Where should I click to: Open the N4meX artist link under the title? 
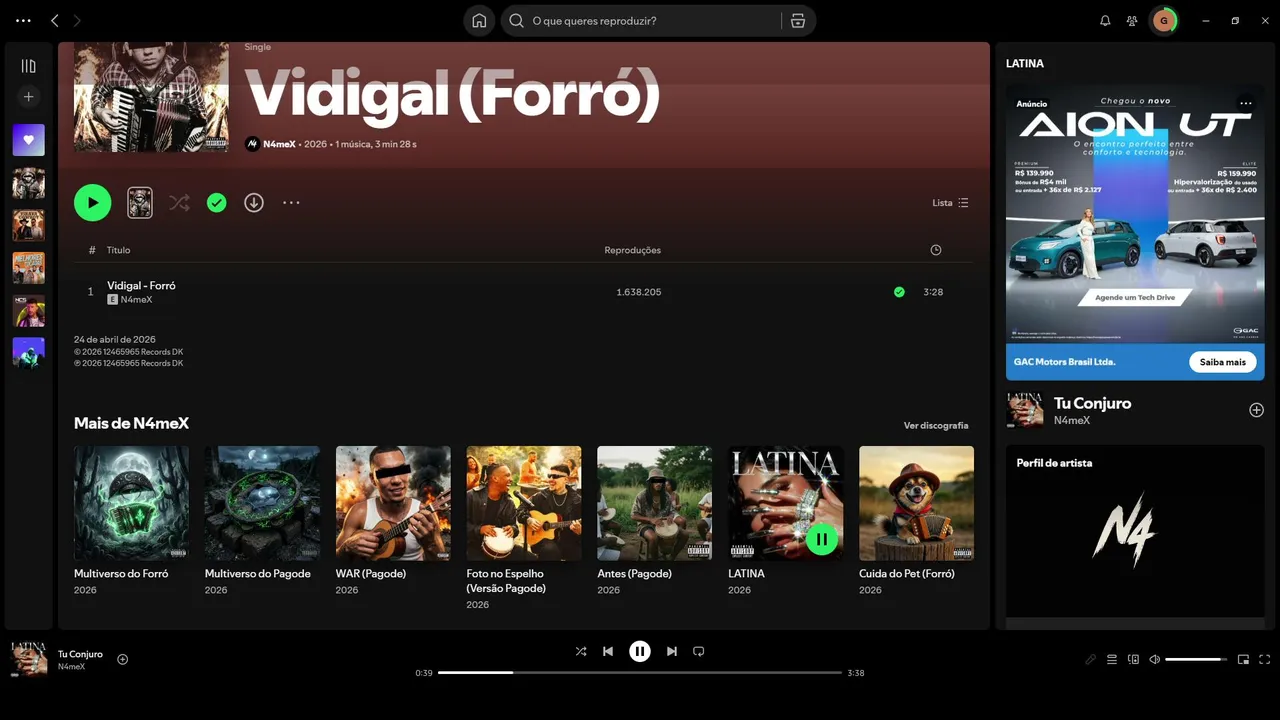[279, 144]
